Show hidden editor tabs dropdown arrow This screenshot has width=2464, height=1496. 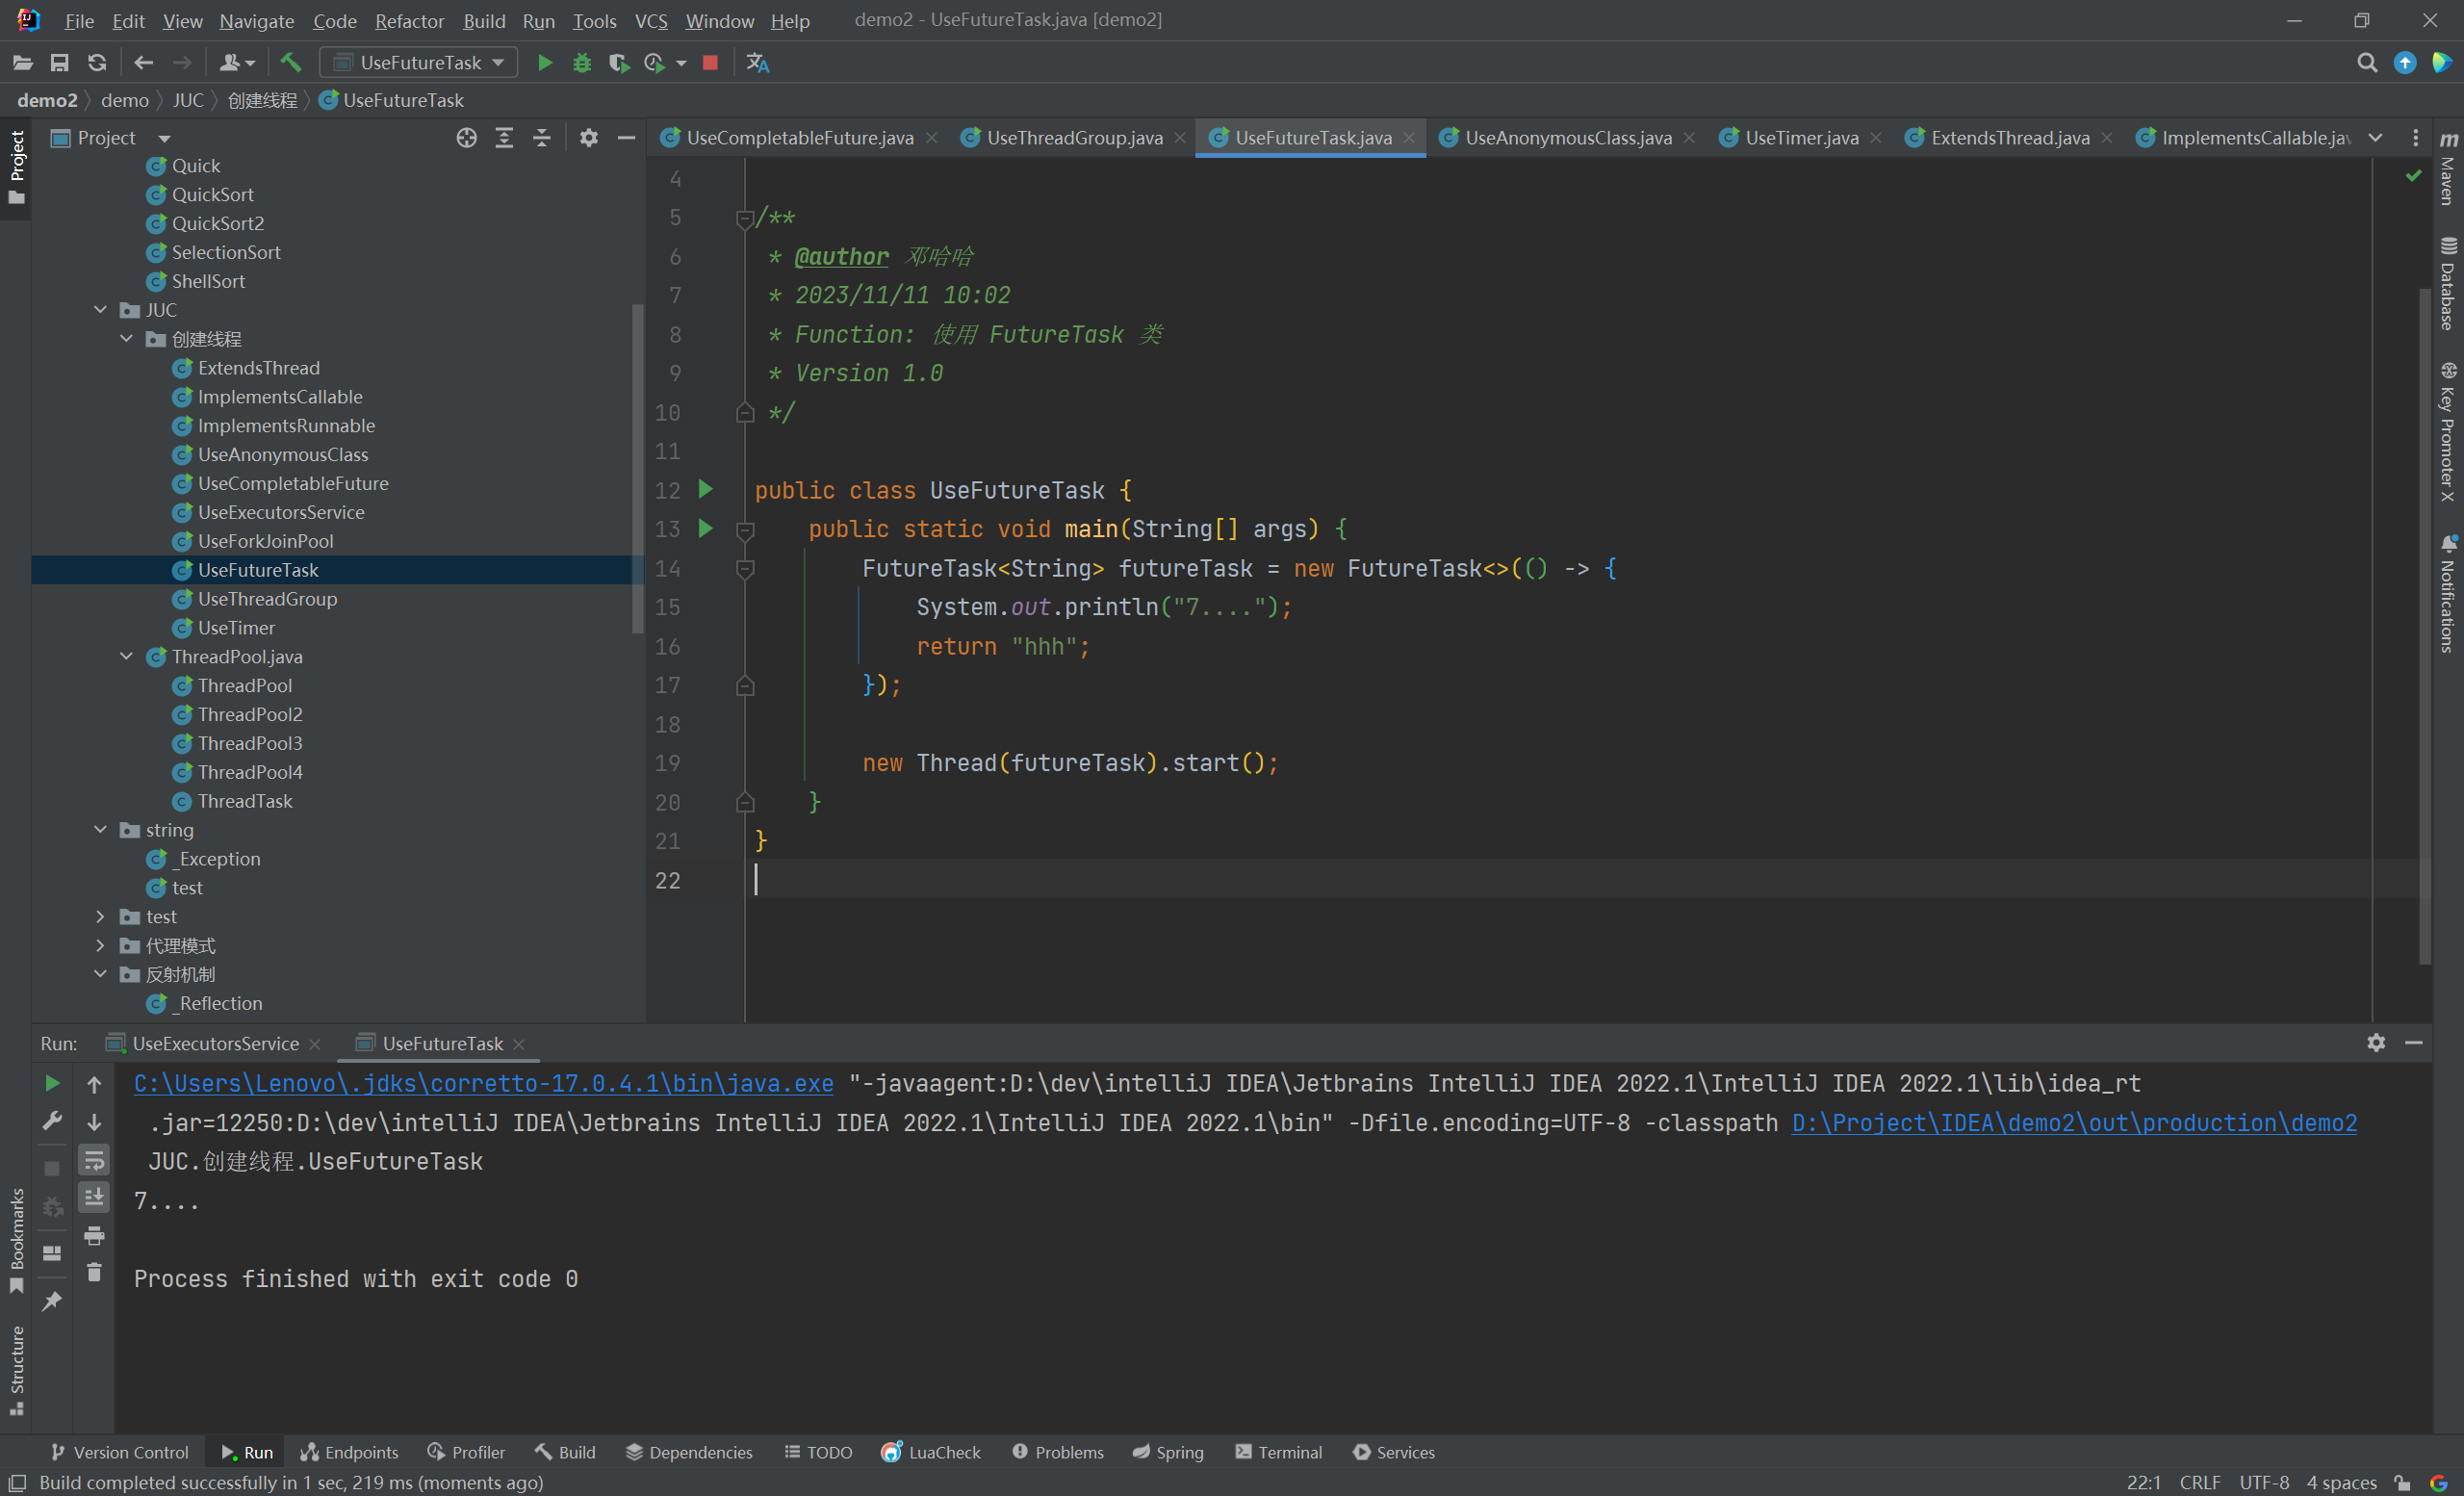2375,138
